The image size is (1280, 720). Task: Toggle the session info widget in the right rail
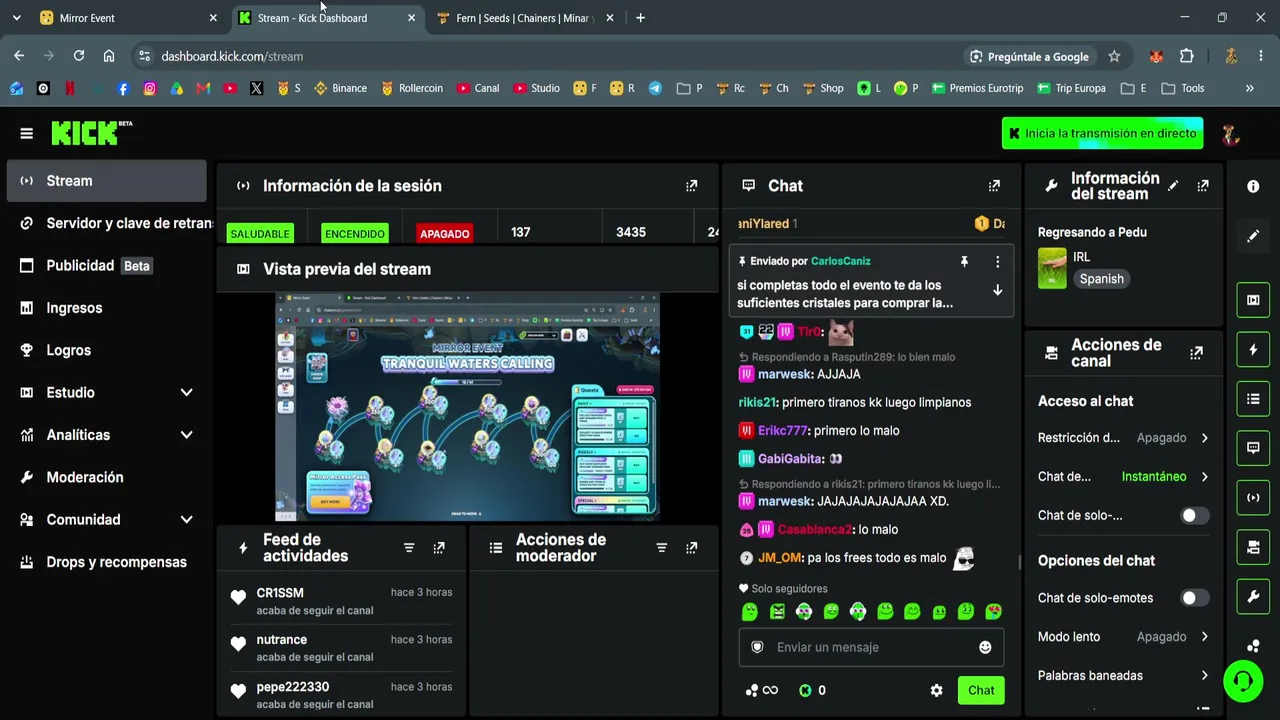1253,498
